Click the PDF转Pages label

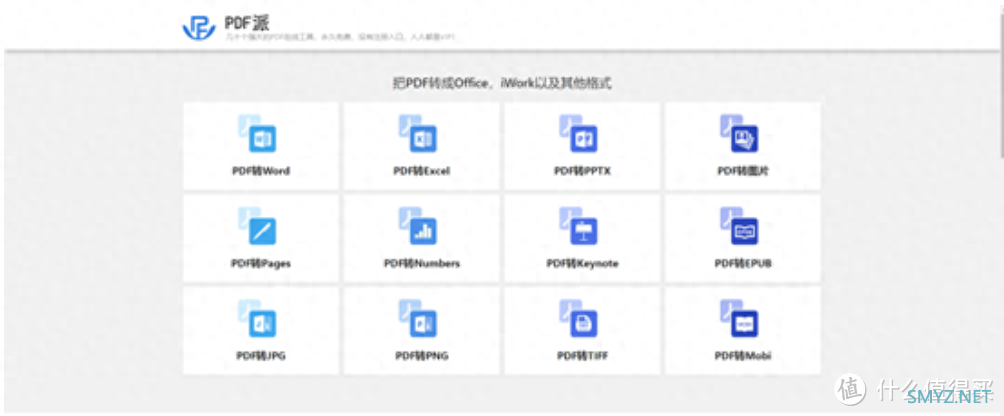261,263
